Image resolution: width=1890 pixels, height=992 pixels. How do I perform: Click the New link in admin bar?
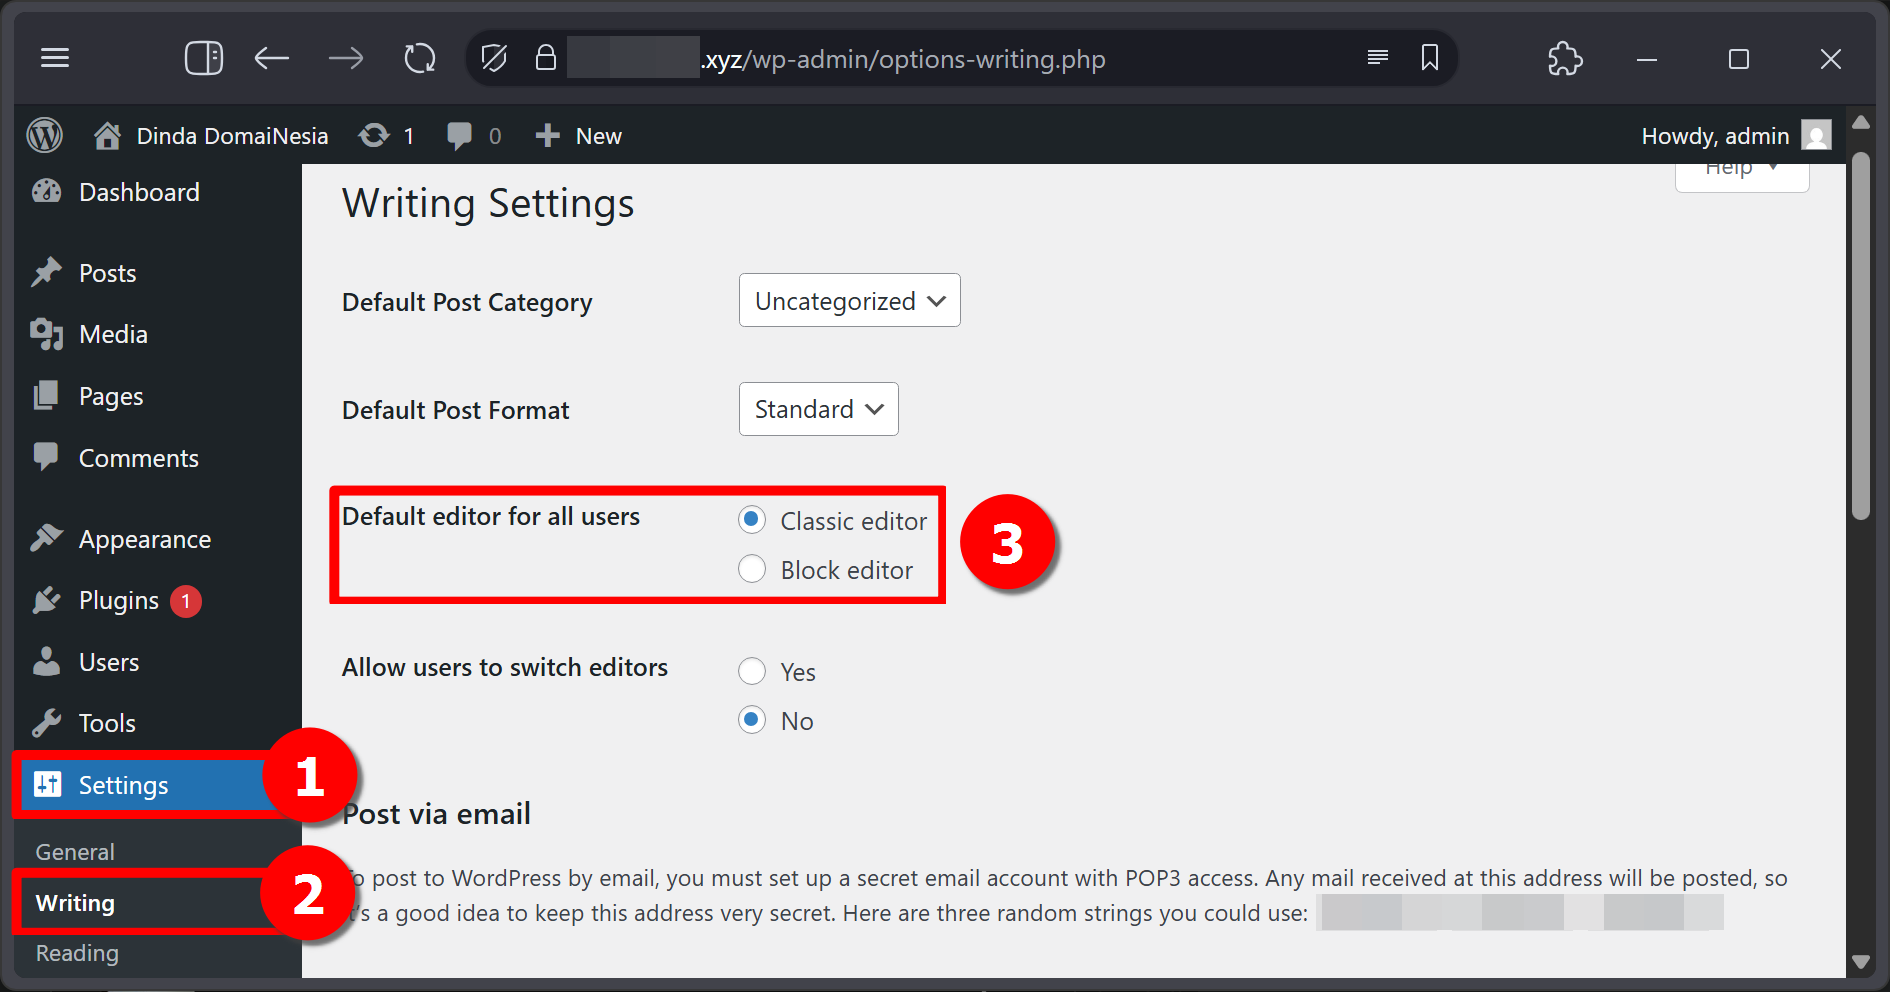599,136
